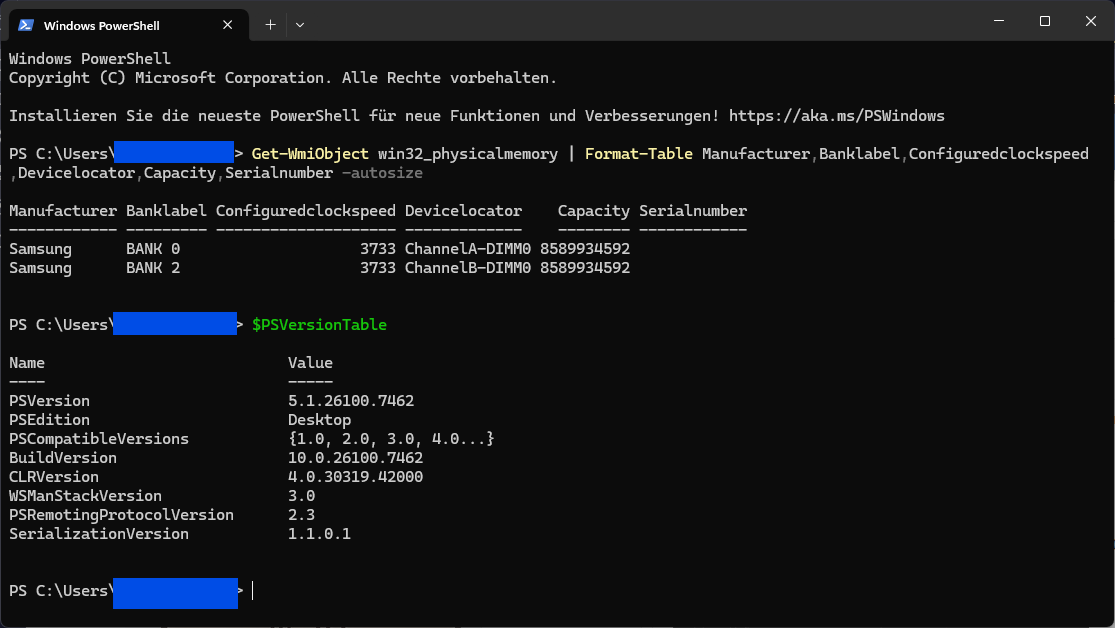Open the aka.ms/PSWindows link

pos(836,116)
